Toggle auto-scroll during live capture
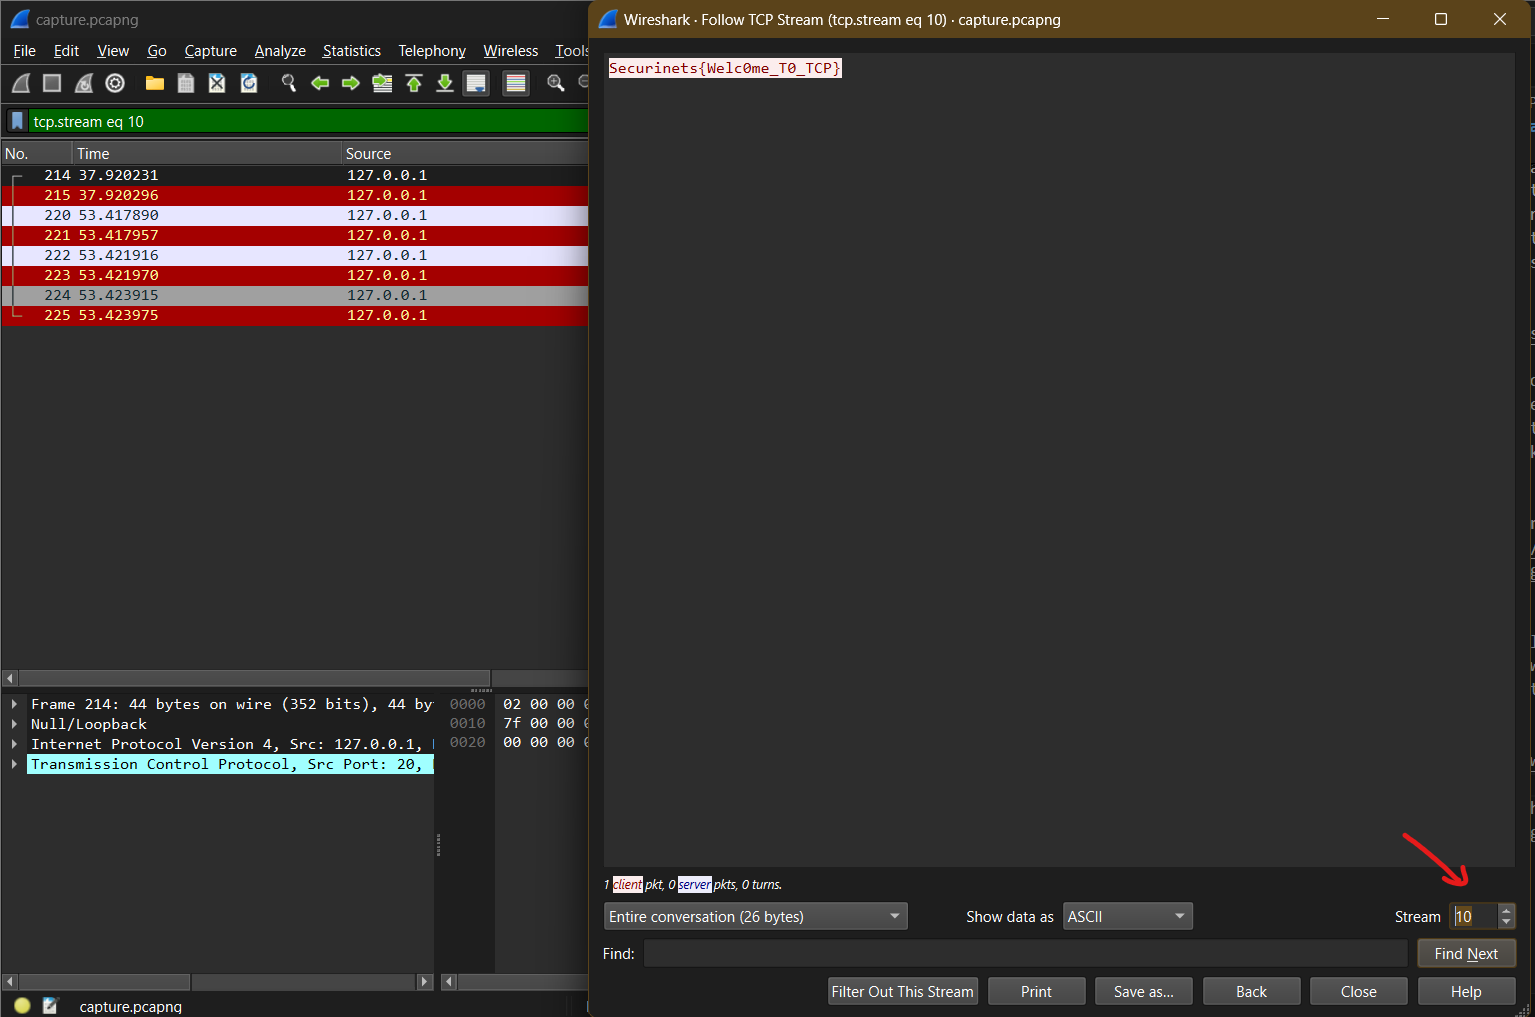The image size is (1535, 1017). click(476, 84)
